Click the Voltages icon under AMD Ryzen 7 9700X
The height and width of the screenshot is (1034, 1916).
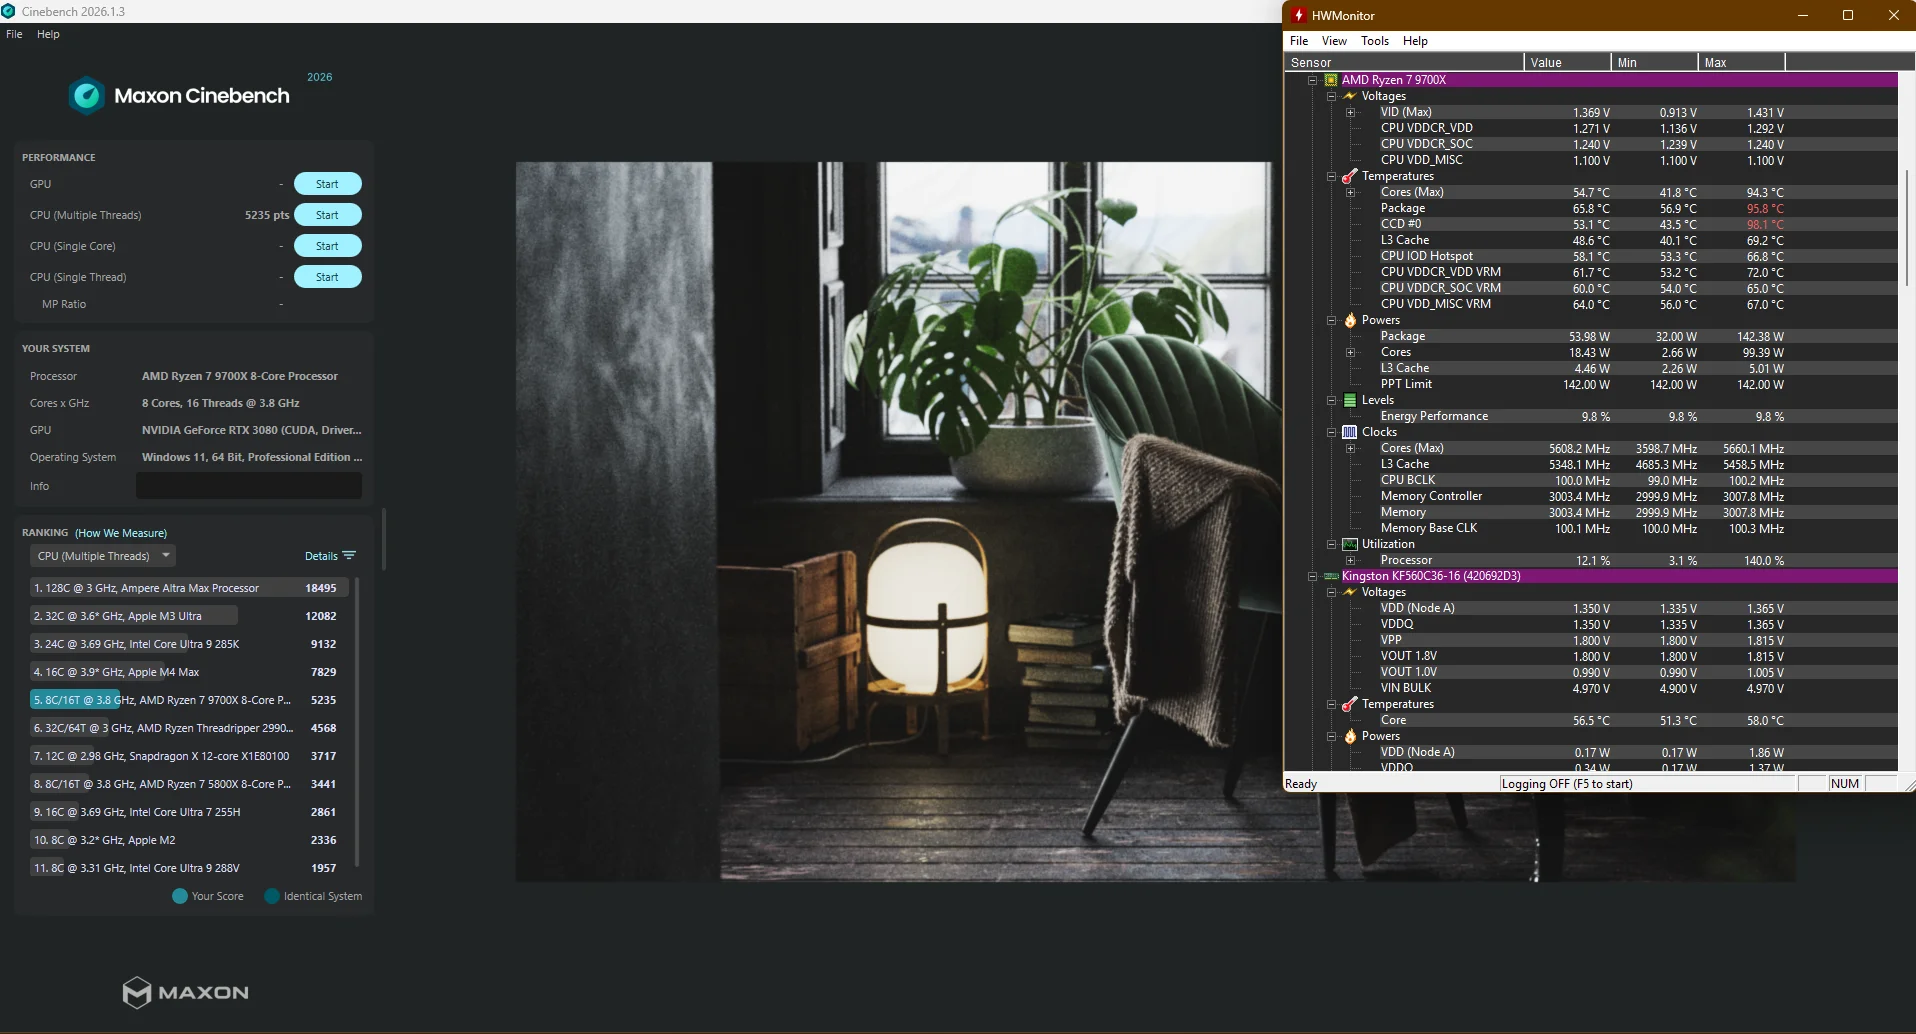[1350, 96]
